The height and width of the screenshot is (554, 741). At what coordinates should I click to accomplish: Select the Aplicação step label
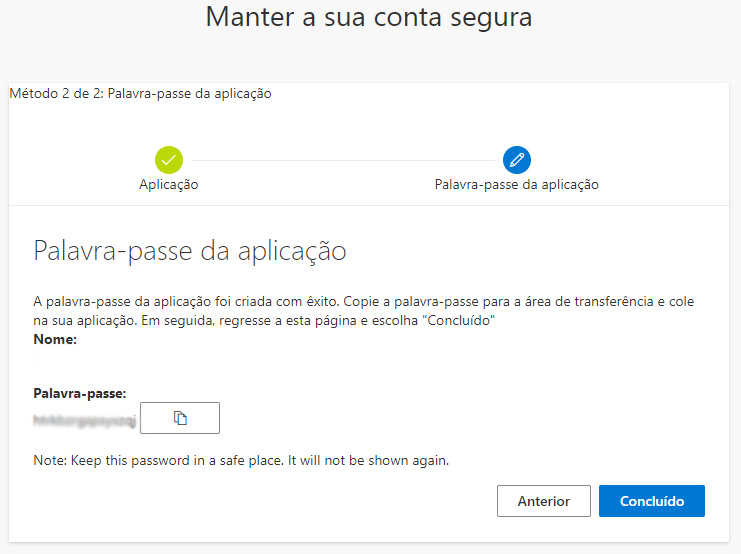(169, 185)
